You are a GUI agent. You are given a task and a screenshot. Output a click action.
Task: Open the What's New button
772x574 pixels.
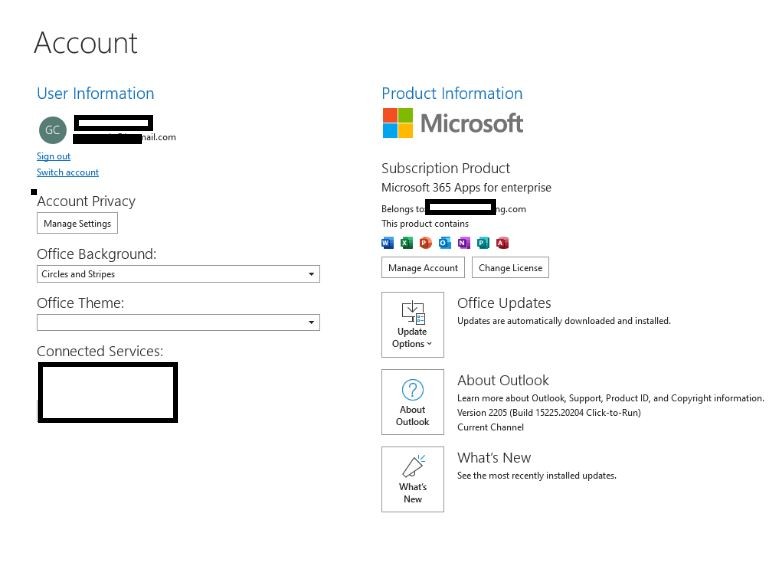click(413, 479)
